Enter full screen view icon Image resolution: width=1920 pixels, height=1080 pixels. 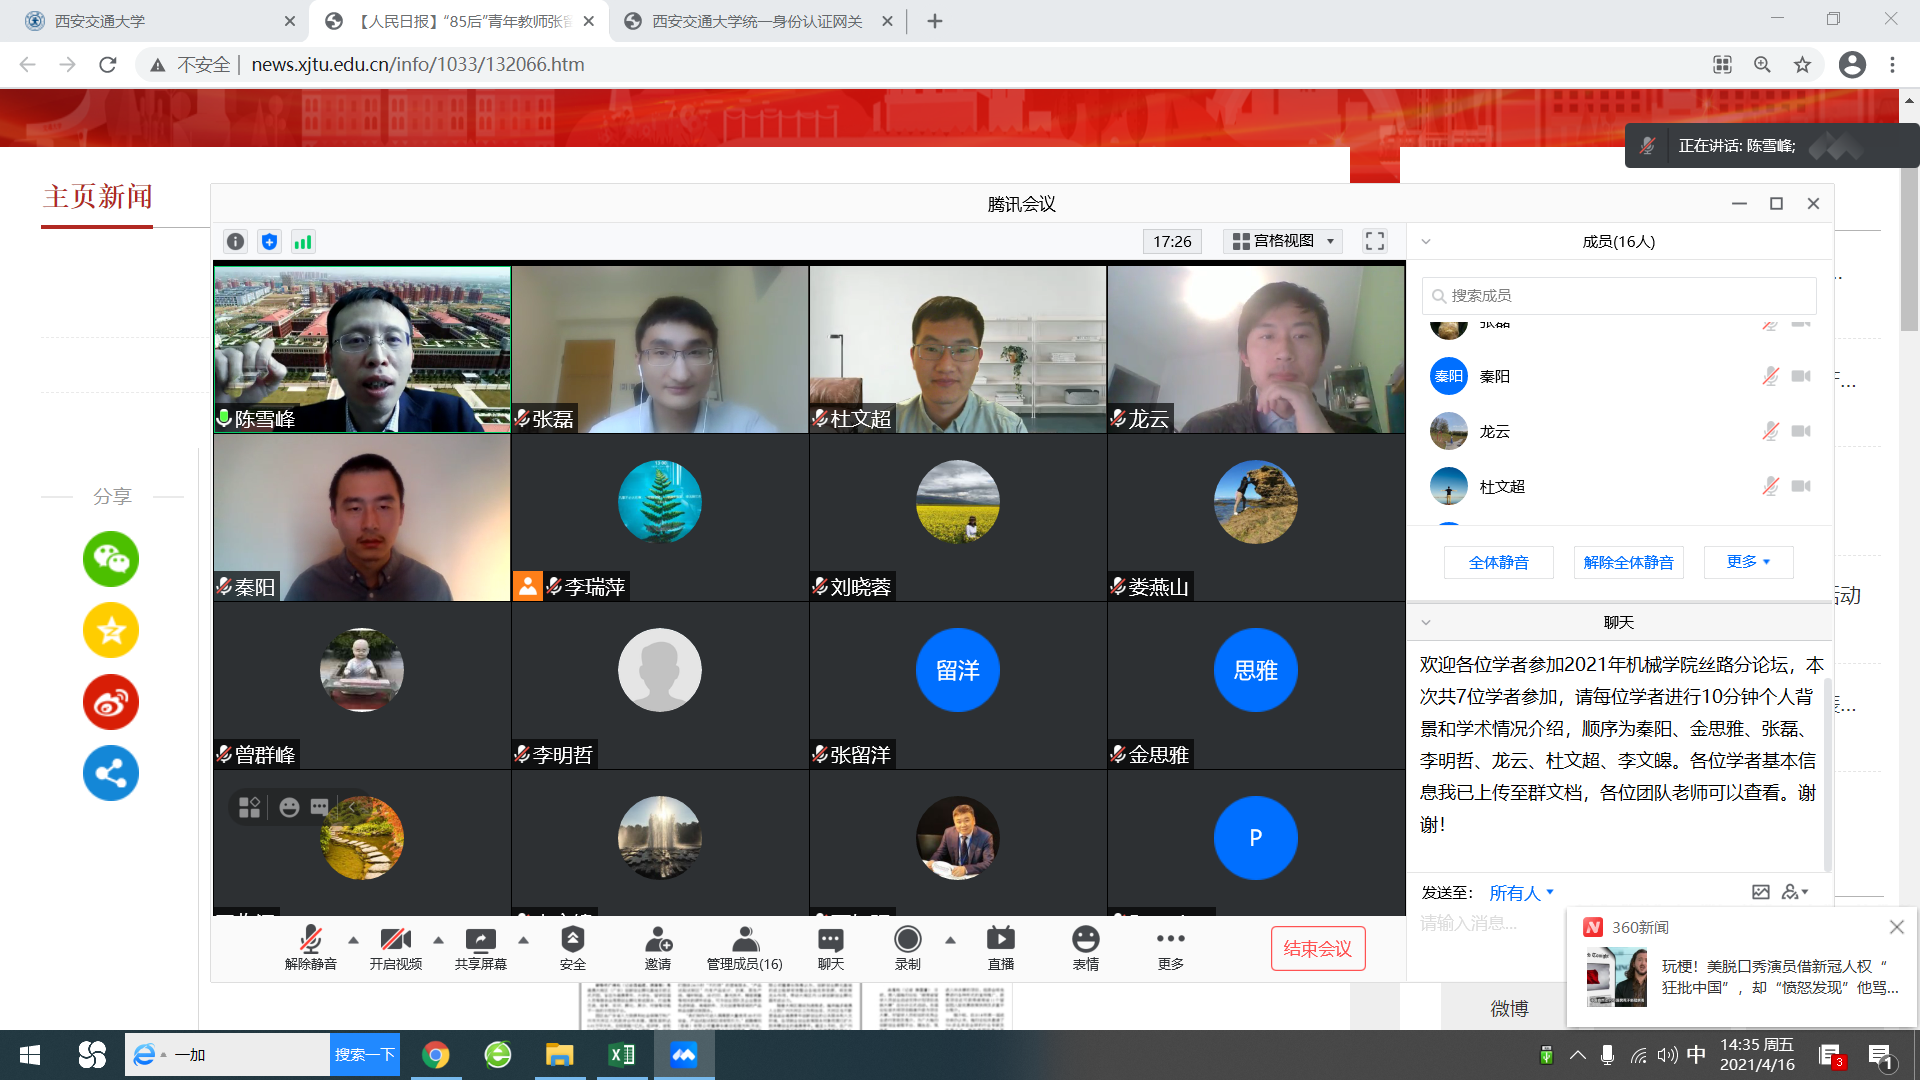(1375, 241)
